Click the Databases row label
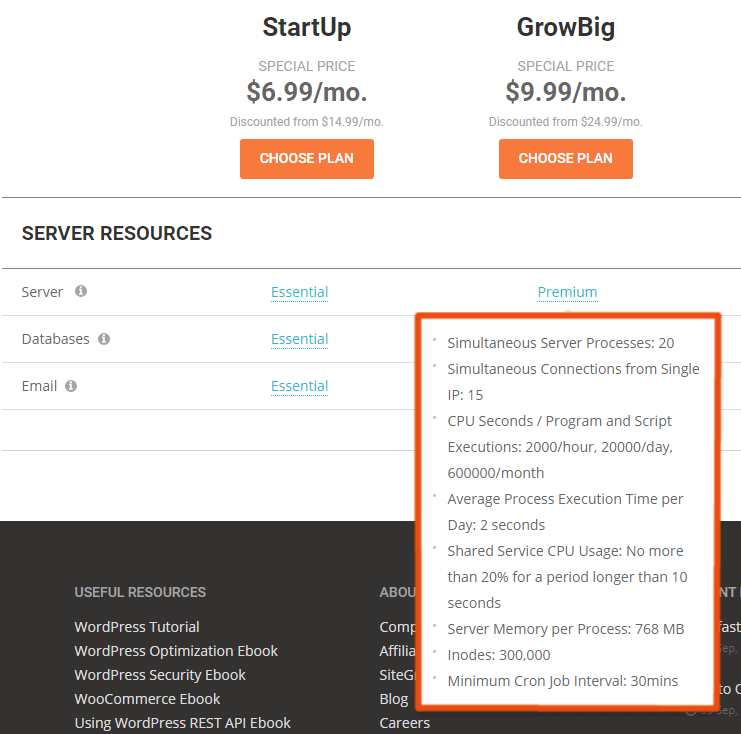 55,339
